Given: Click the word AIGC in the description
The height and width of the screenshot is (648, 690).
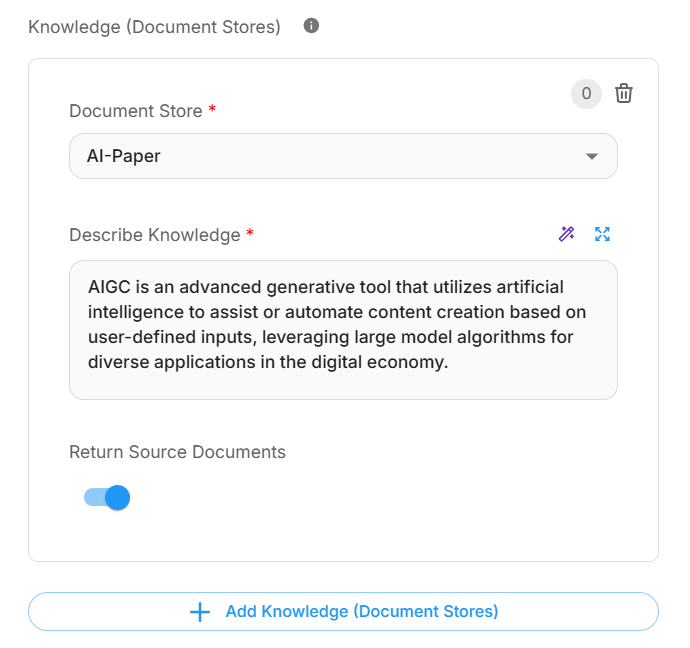Looking at the screenshot, I should pos(108,288).
